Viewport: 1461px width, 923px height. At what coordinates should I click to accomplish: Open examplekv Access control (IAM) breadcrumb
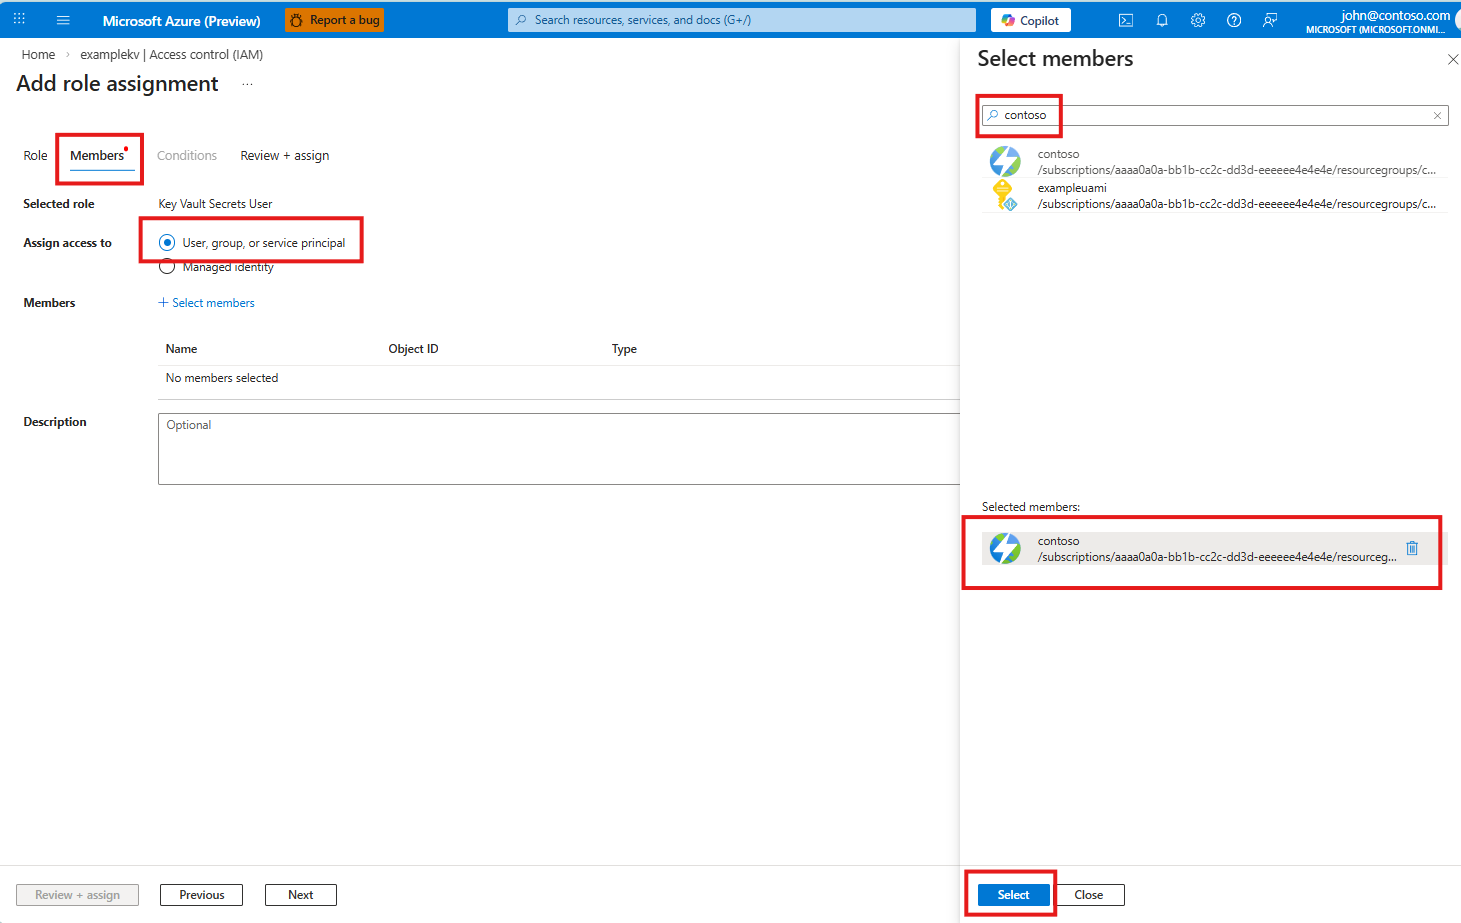click(171, 55)
